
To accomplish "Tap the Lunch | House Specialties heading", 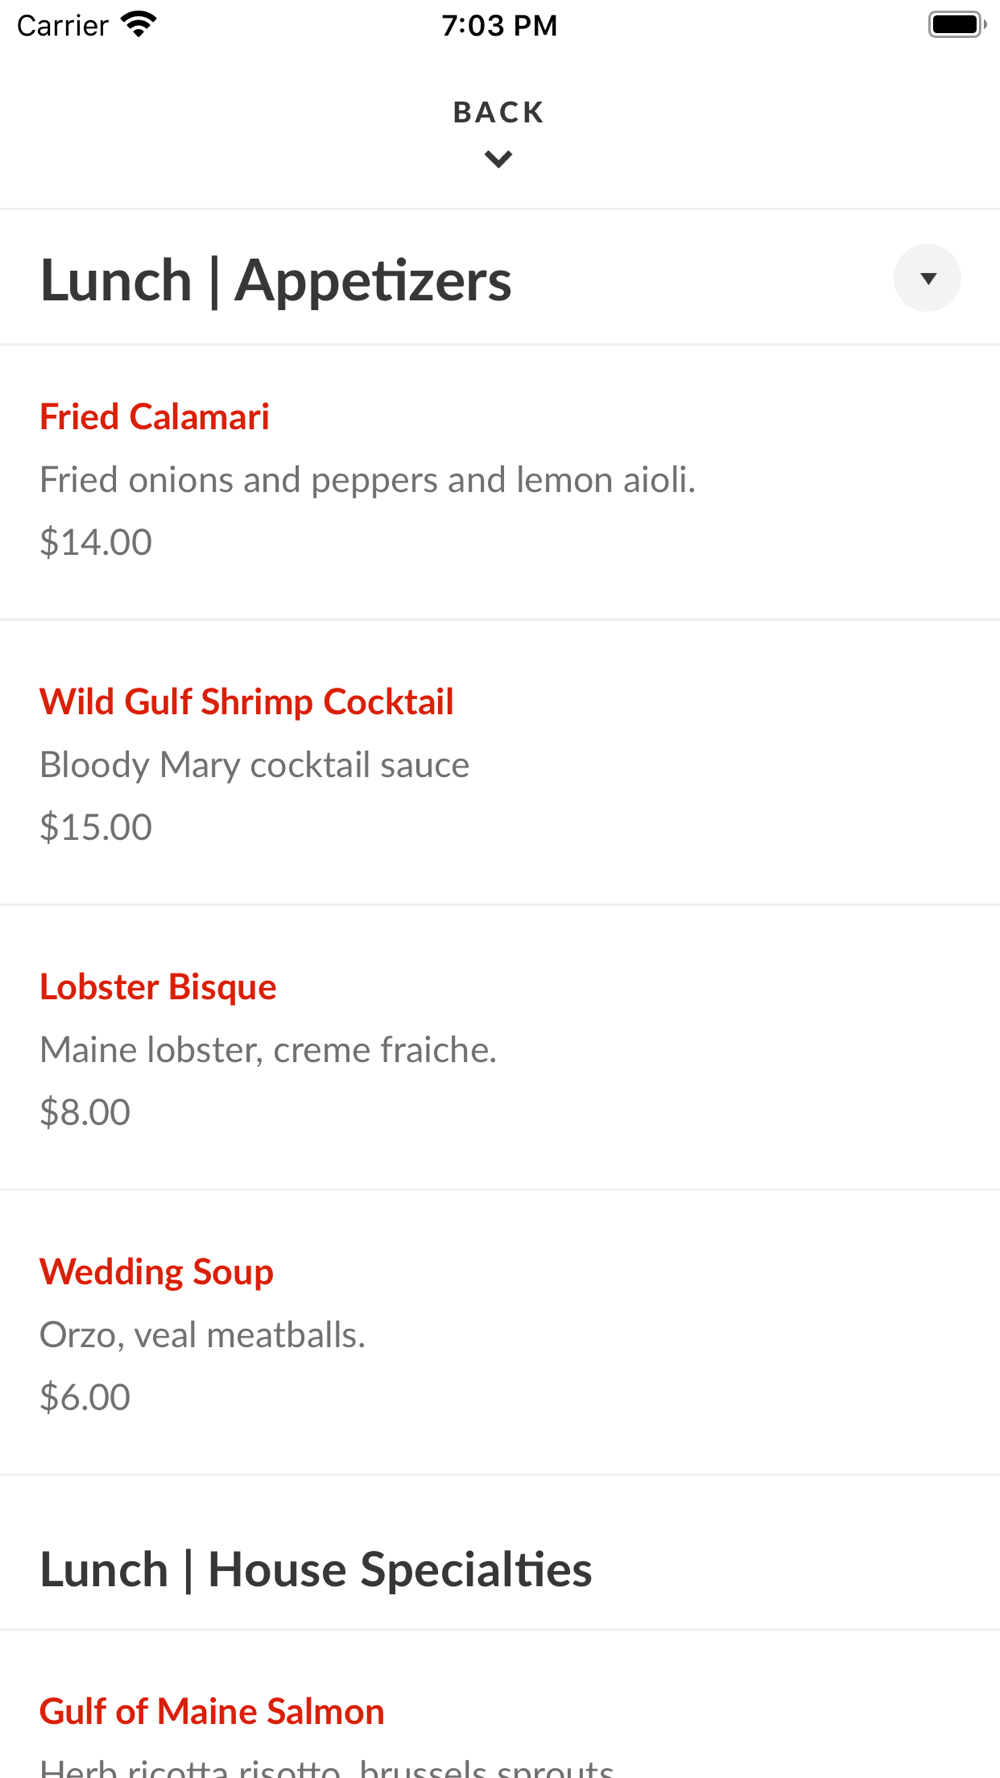I will point(315,1569).
